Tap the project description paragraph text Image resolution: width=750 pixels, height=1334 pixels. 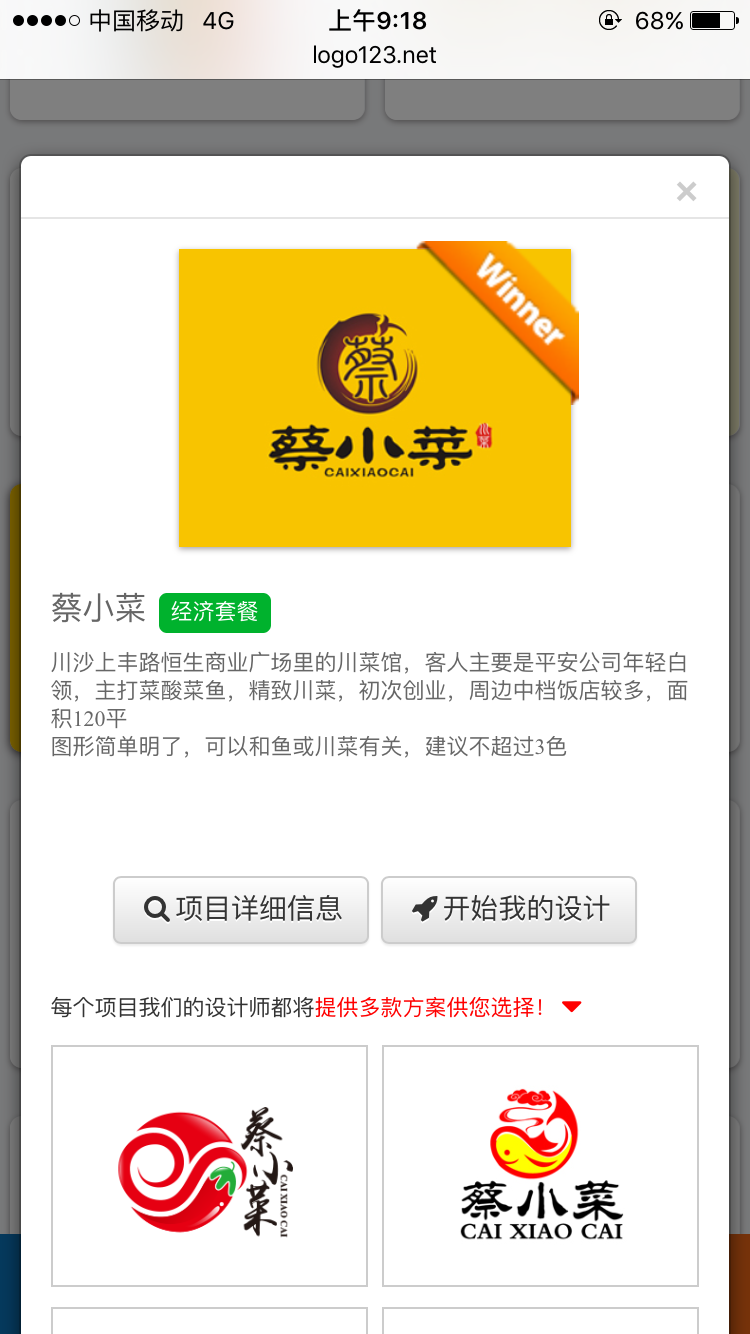370,704
